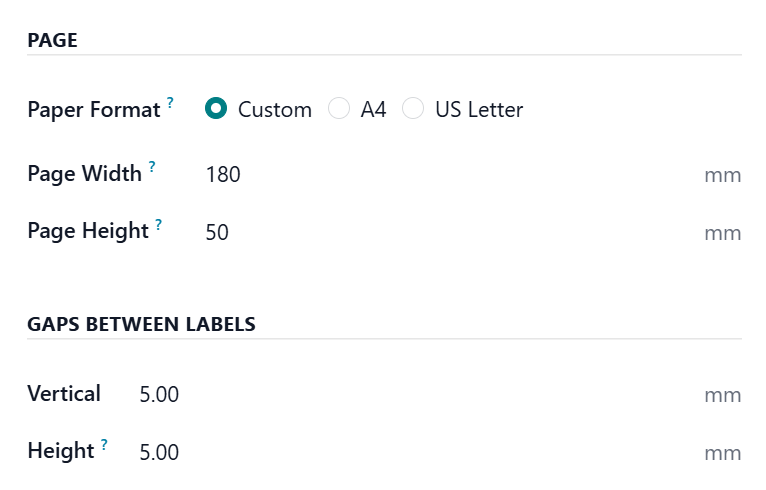Select the Custom paper format radio
This screenshot has height=490, width=766.
pos(216,109)
